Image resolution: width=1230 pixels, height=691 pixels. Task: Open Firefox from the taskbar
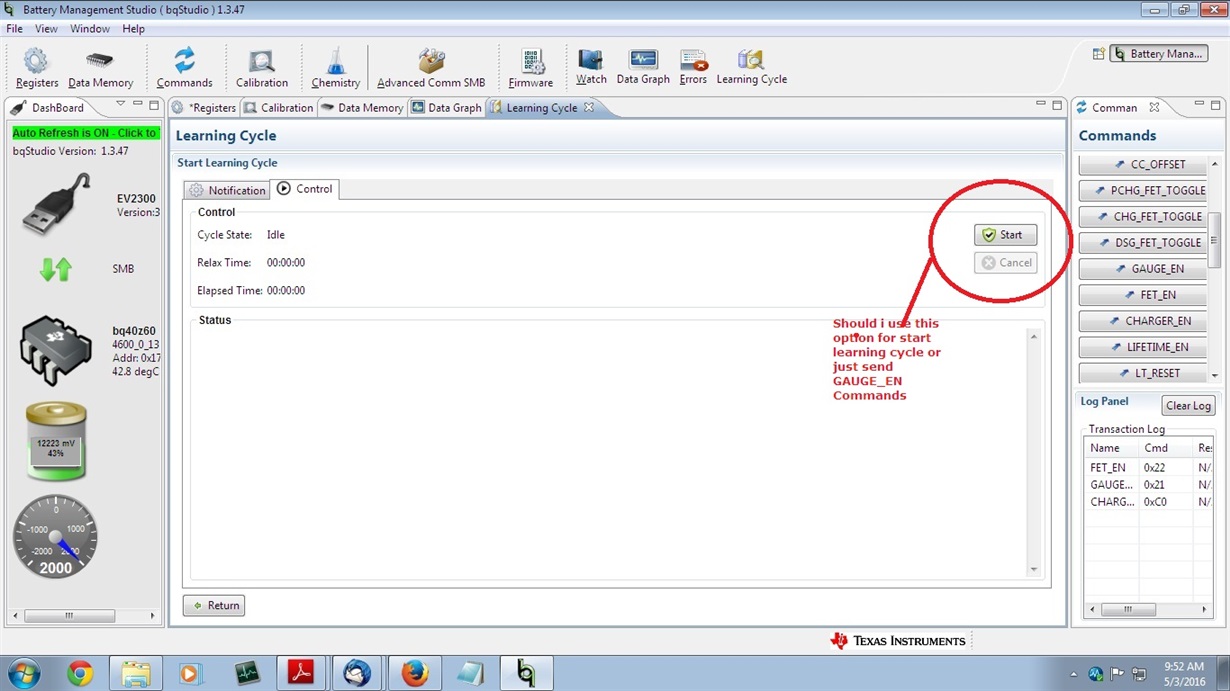click(x=414, y=674)
